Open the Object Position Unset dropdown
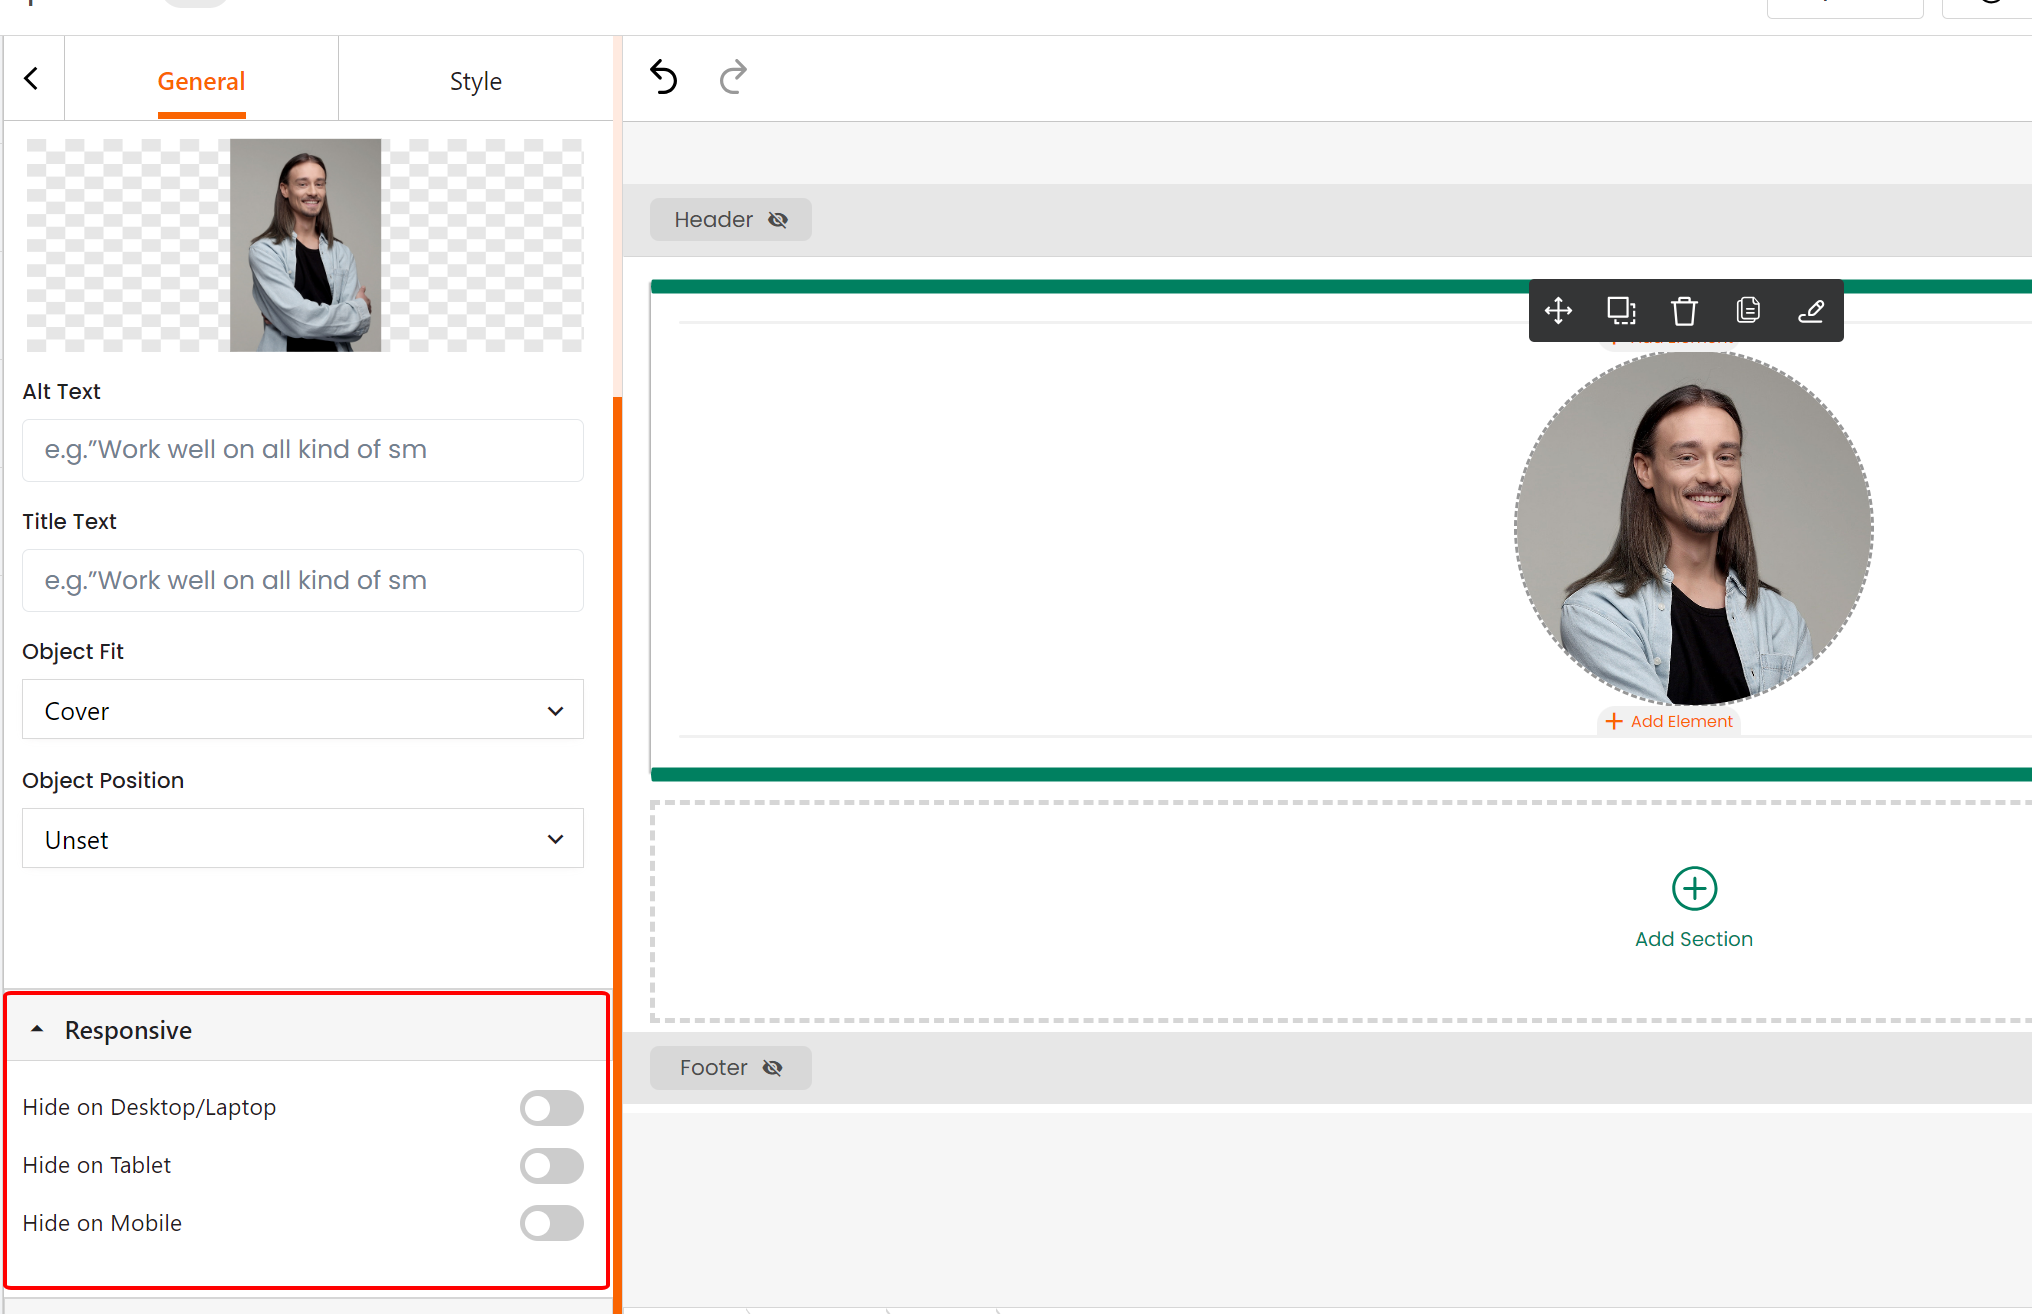The image size is (2032, 1314). 302,839
